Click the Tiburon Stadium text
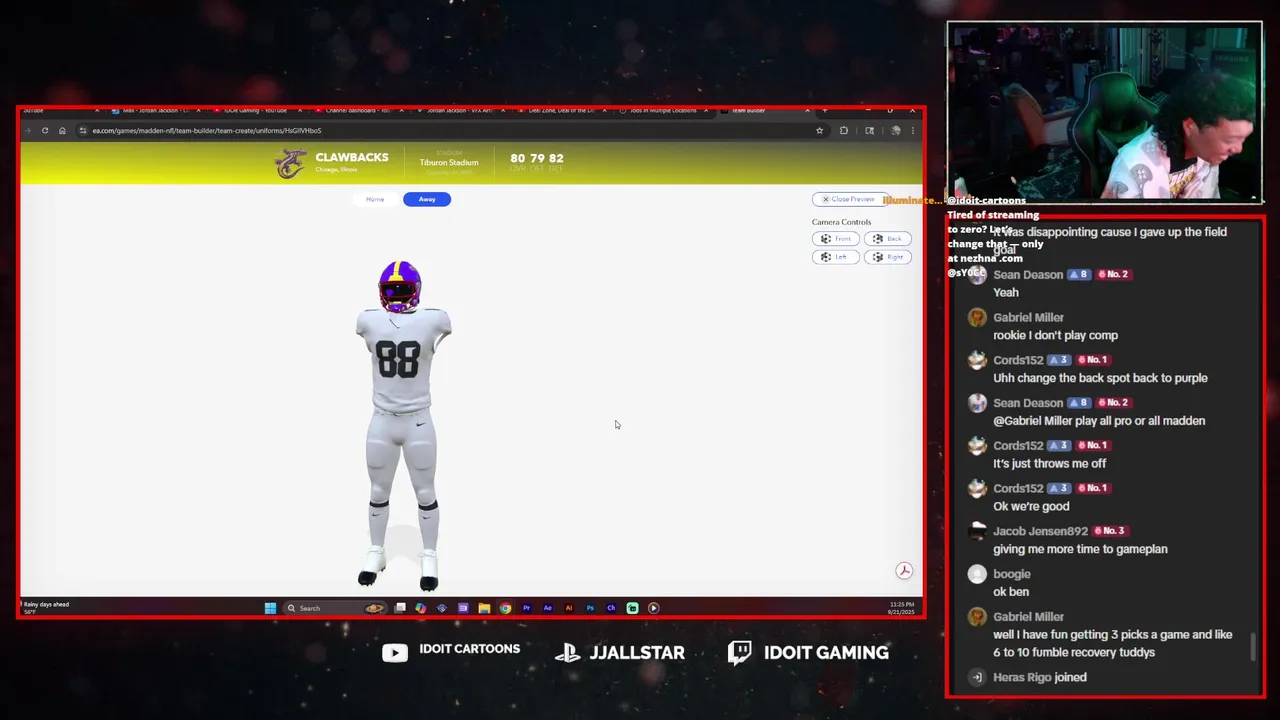The image size is (1280, 720). [x=449, y=162]
